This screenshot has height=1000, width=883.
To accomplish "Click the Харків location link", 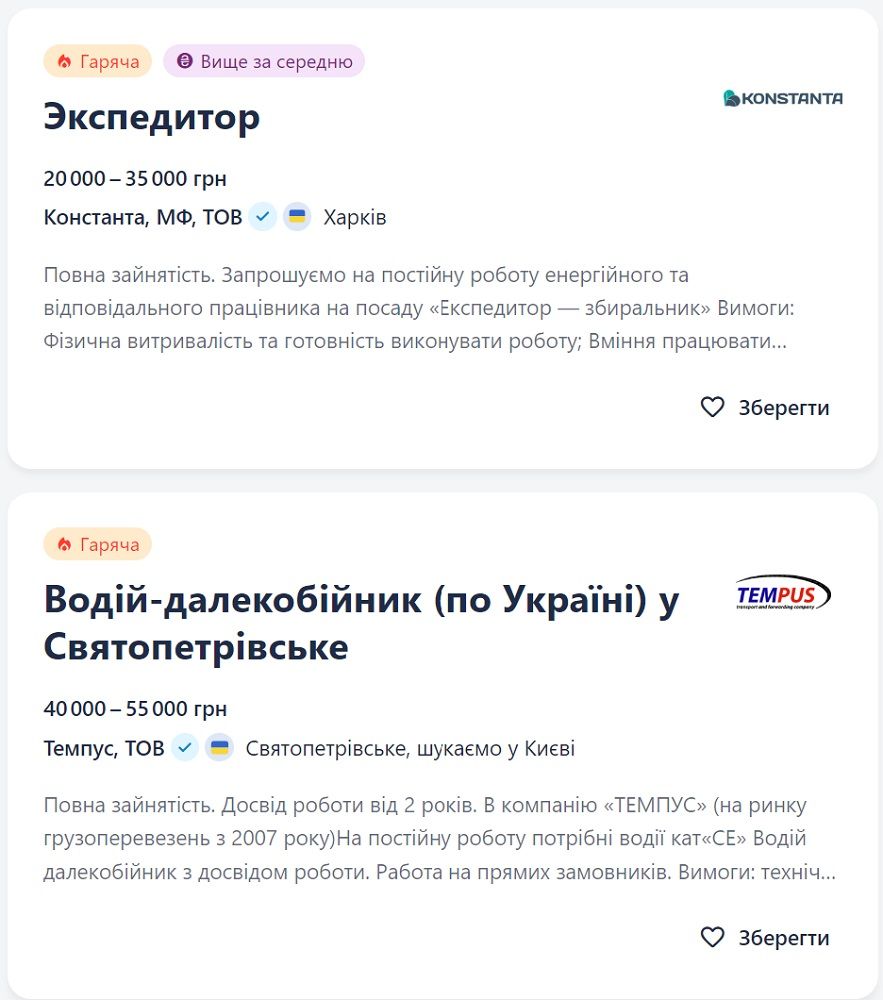I will (353, 216).
